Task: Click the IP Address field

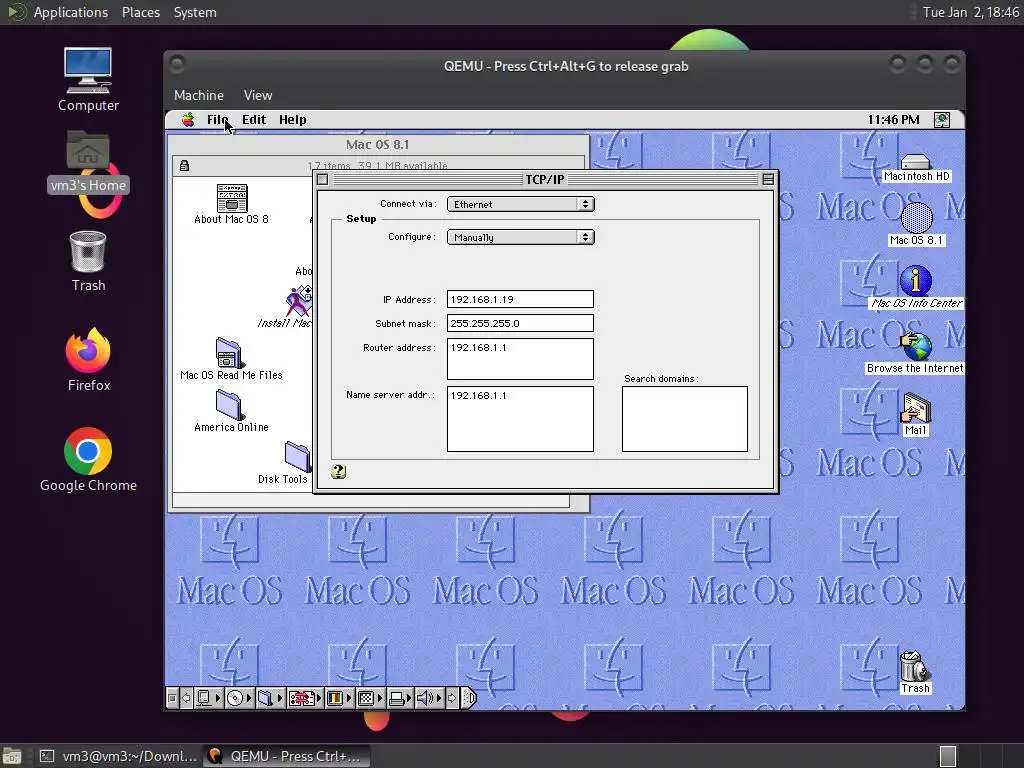Action: point(520,299)
